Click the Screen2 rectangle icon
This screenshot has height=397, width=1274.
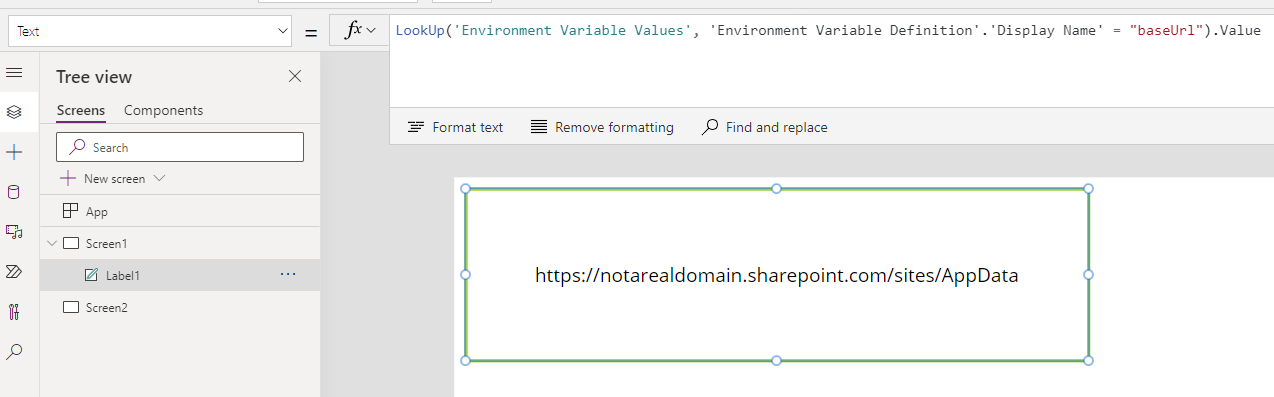pyautogui.click(x=70, y=307)
